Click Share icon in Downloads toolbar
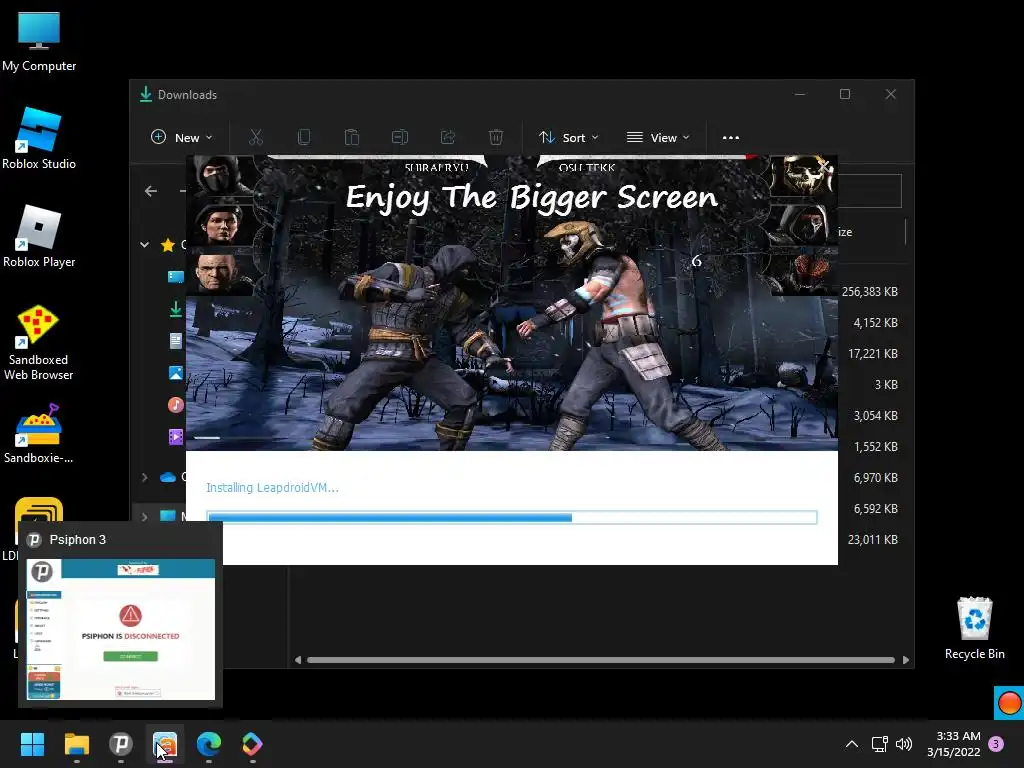The height and width of the screenshot is (768, 1024). (x=448, y=137)
